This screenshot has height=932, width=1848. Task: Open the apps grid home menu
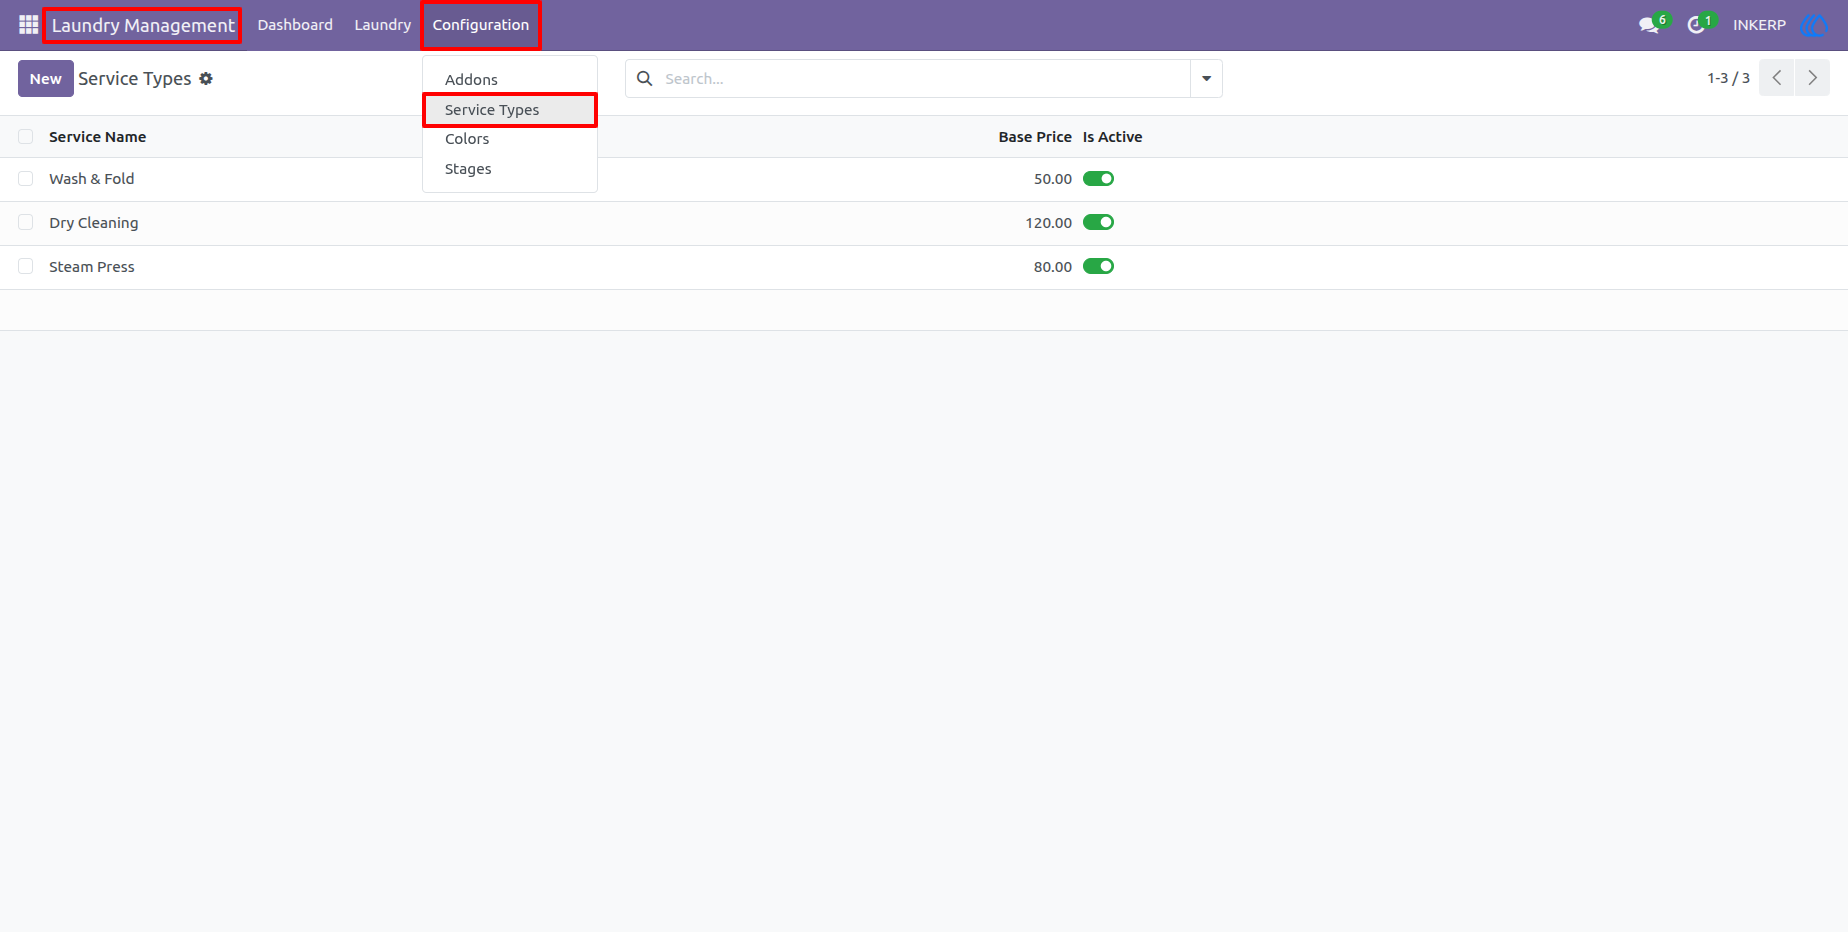coord(28,24)
